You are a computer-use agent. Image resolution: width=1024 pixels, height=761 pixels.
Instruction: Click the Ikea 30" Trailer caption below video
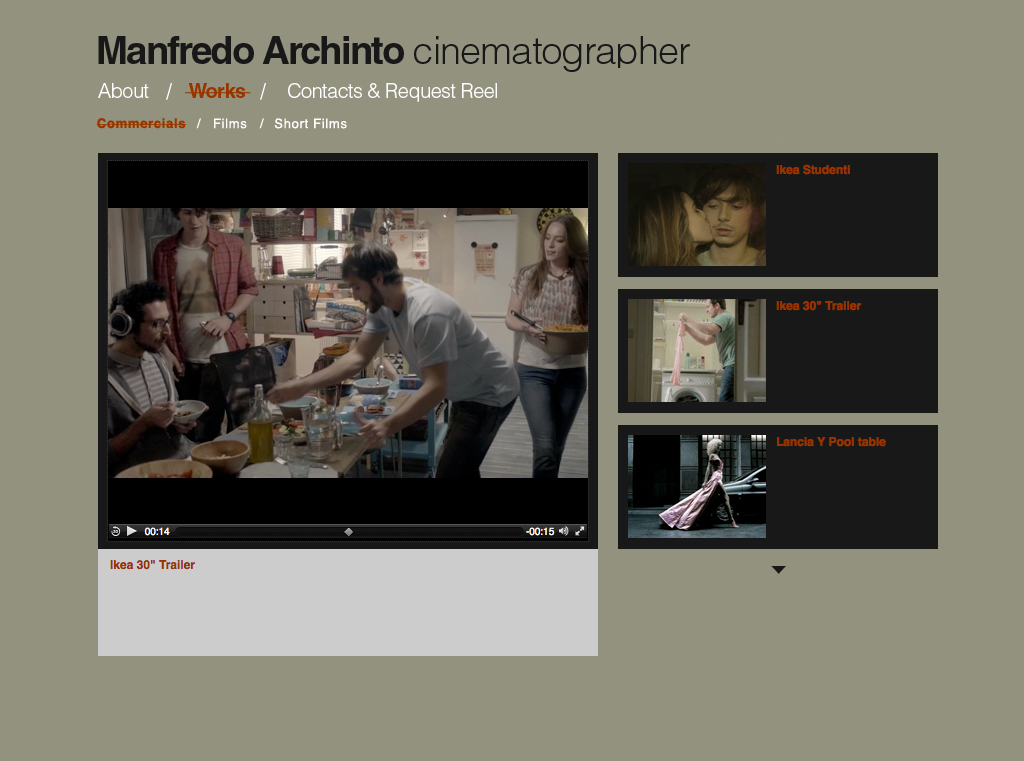tap(152, 565)
